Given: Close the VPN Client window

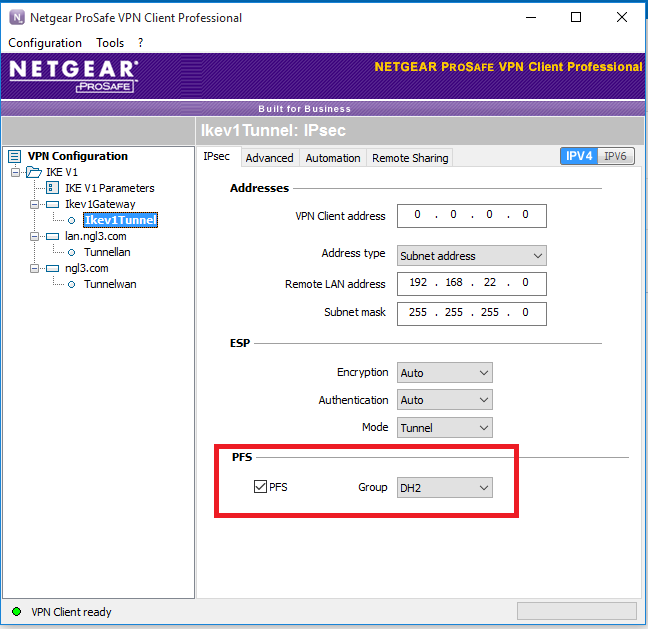Looking at the screenshot, I should pyautogui.click(x=622, y=17).
